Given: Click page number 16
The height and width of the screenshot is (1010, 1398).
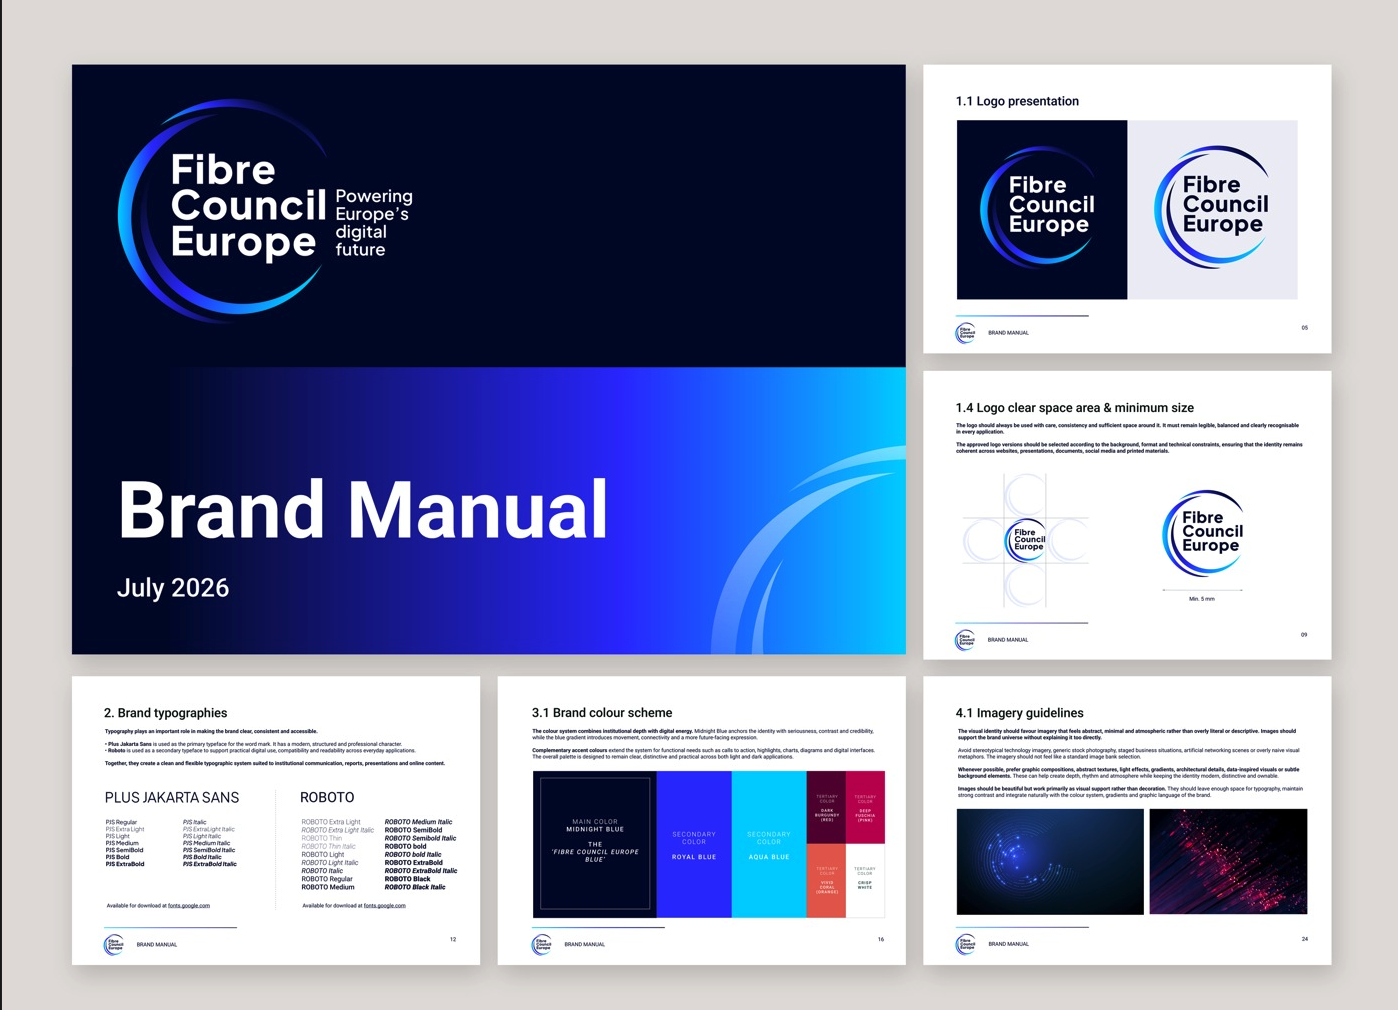Looking at the screenshot, I should pos(881,940).
